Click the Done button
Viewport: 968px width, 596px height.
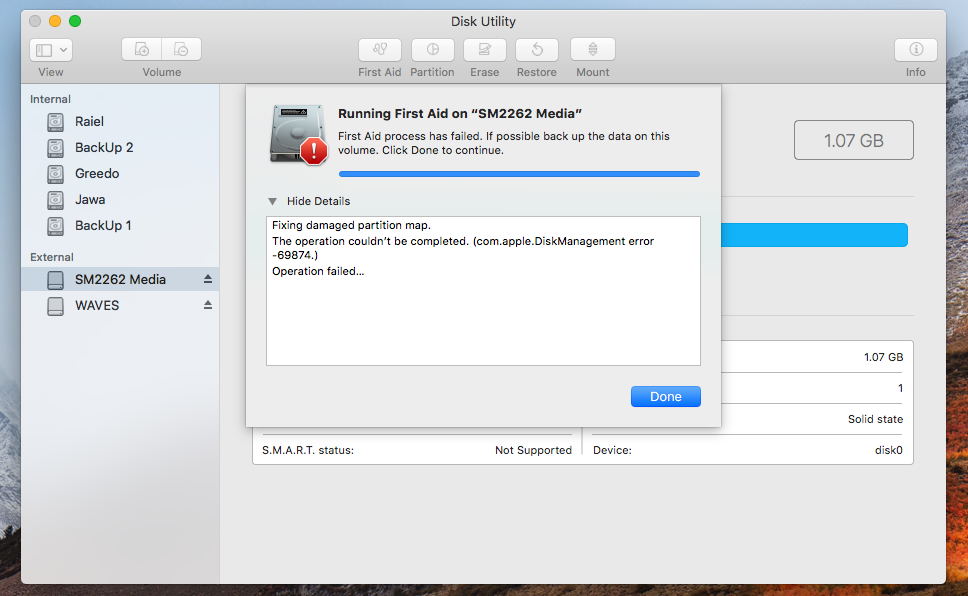[666, 397]
